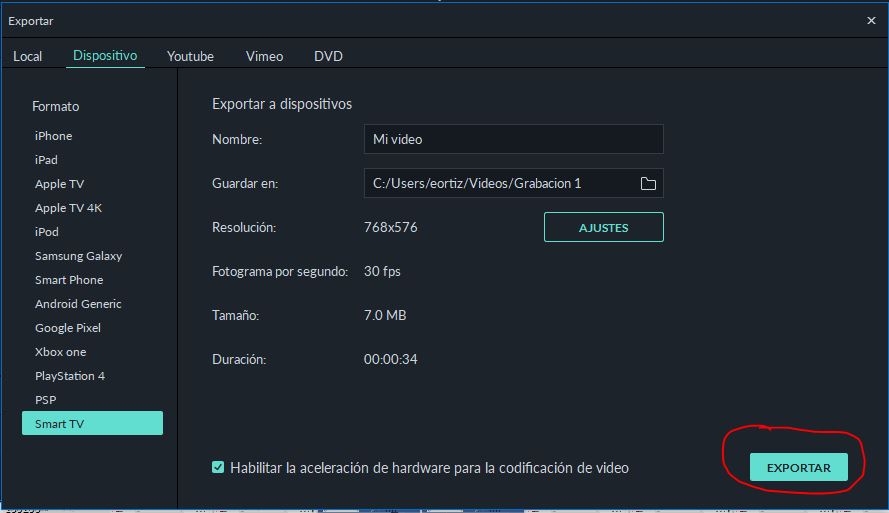
Task: Pick Google Pixel format
Action: point(67,328)
